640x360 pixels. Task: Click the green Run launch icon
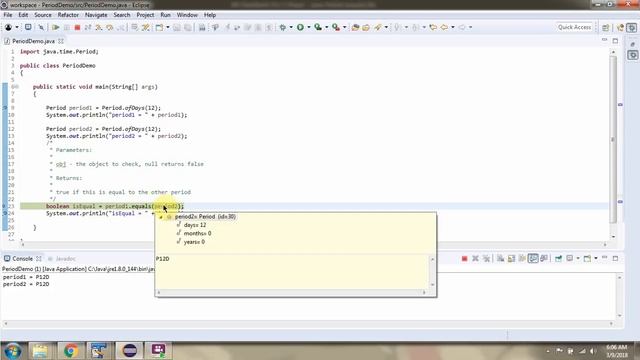tap(300, 27)
